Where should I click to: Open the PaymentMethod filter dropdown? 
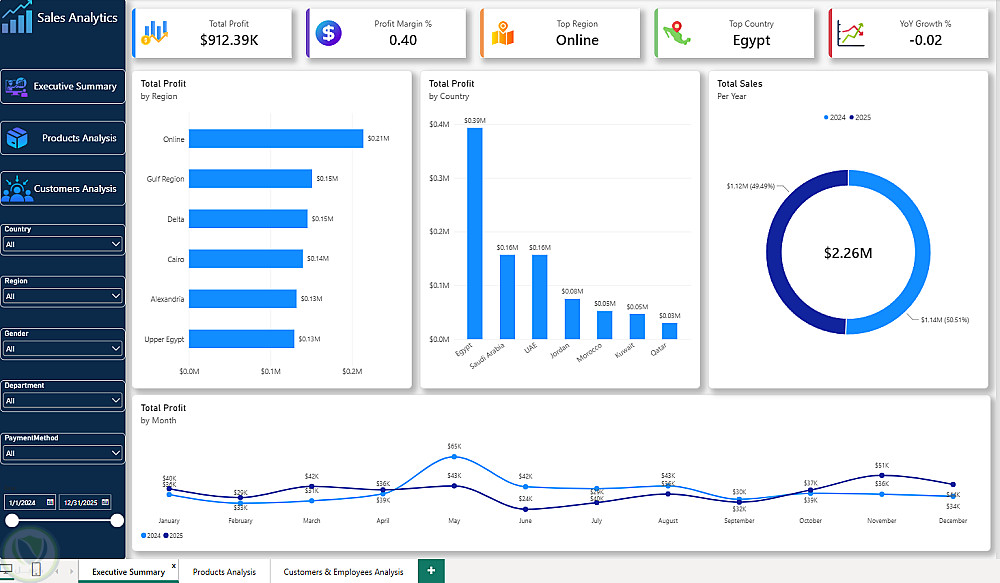pyautogui.click(x=62, y=453)
